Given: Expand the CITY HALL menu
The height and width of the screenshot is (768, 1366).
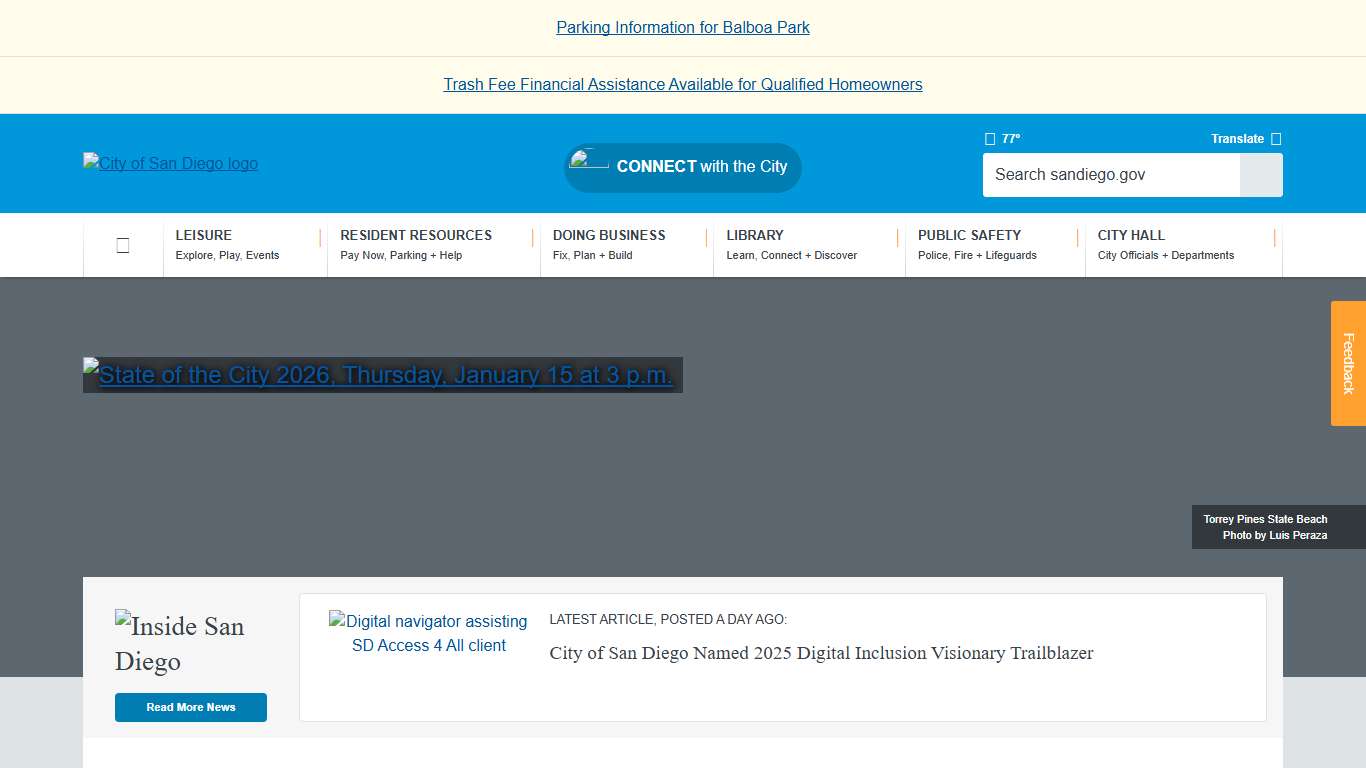Looking at the screenshot, I should coord(1131,245).
